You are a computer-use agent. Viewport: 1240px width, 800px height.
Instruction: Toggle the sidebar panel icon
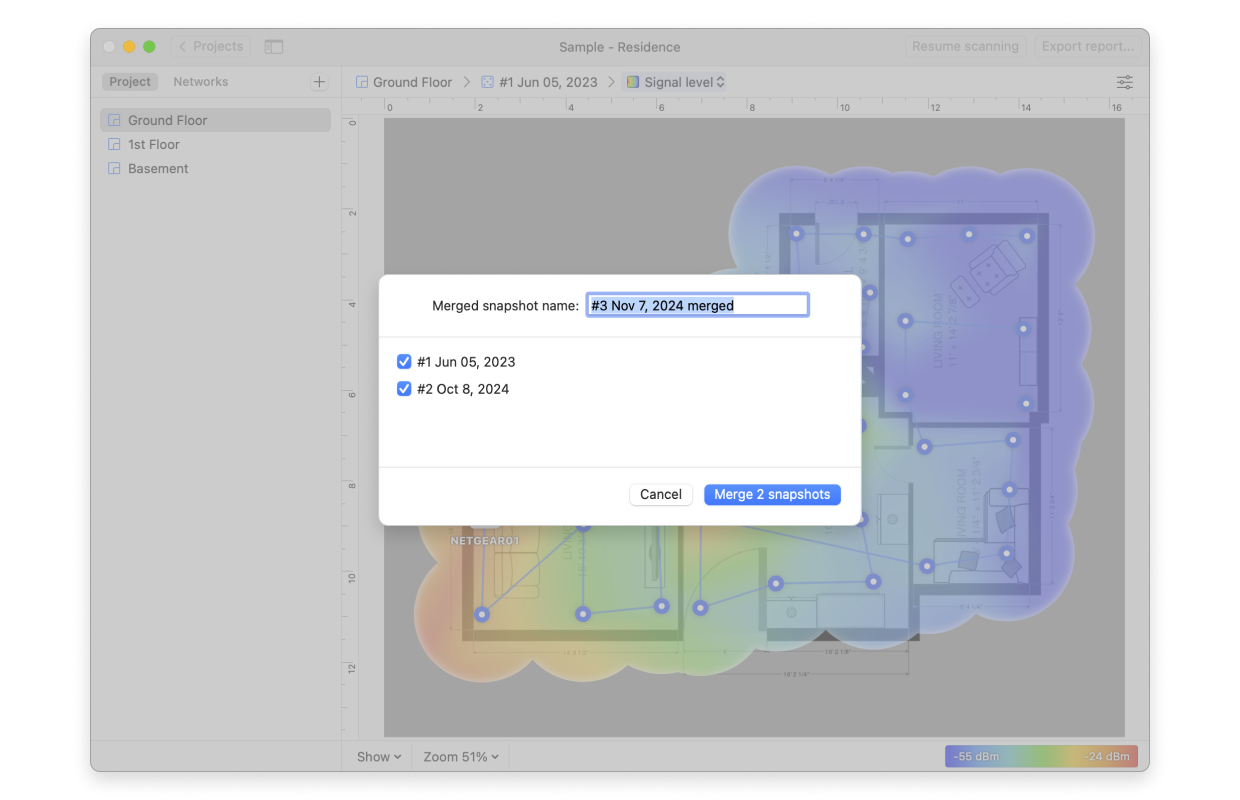coord(274,47)
